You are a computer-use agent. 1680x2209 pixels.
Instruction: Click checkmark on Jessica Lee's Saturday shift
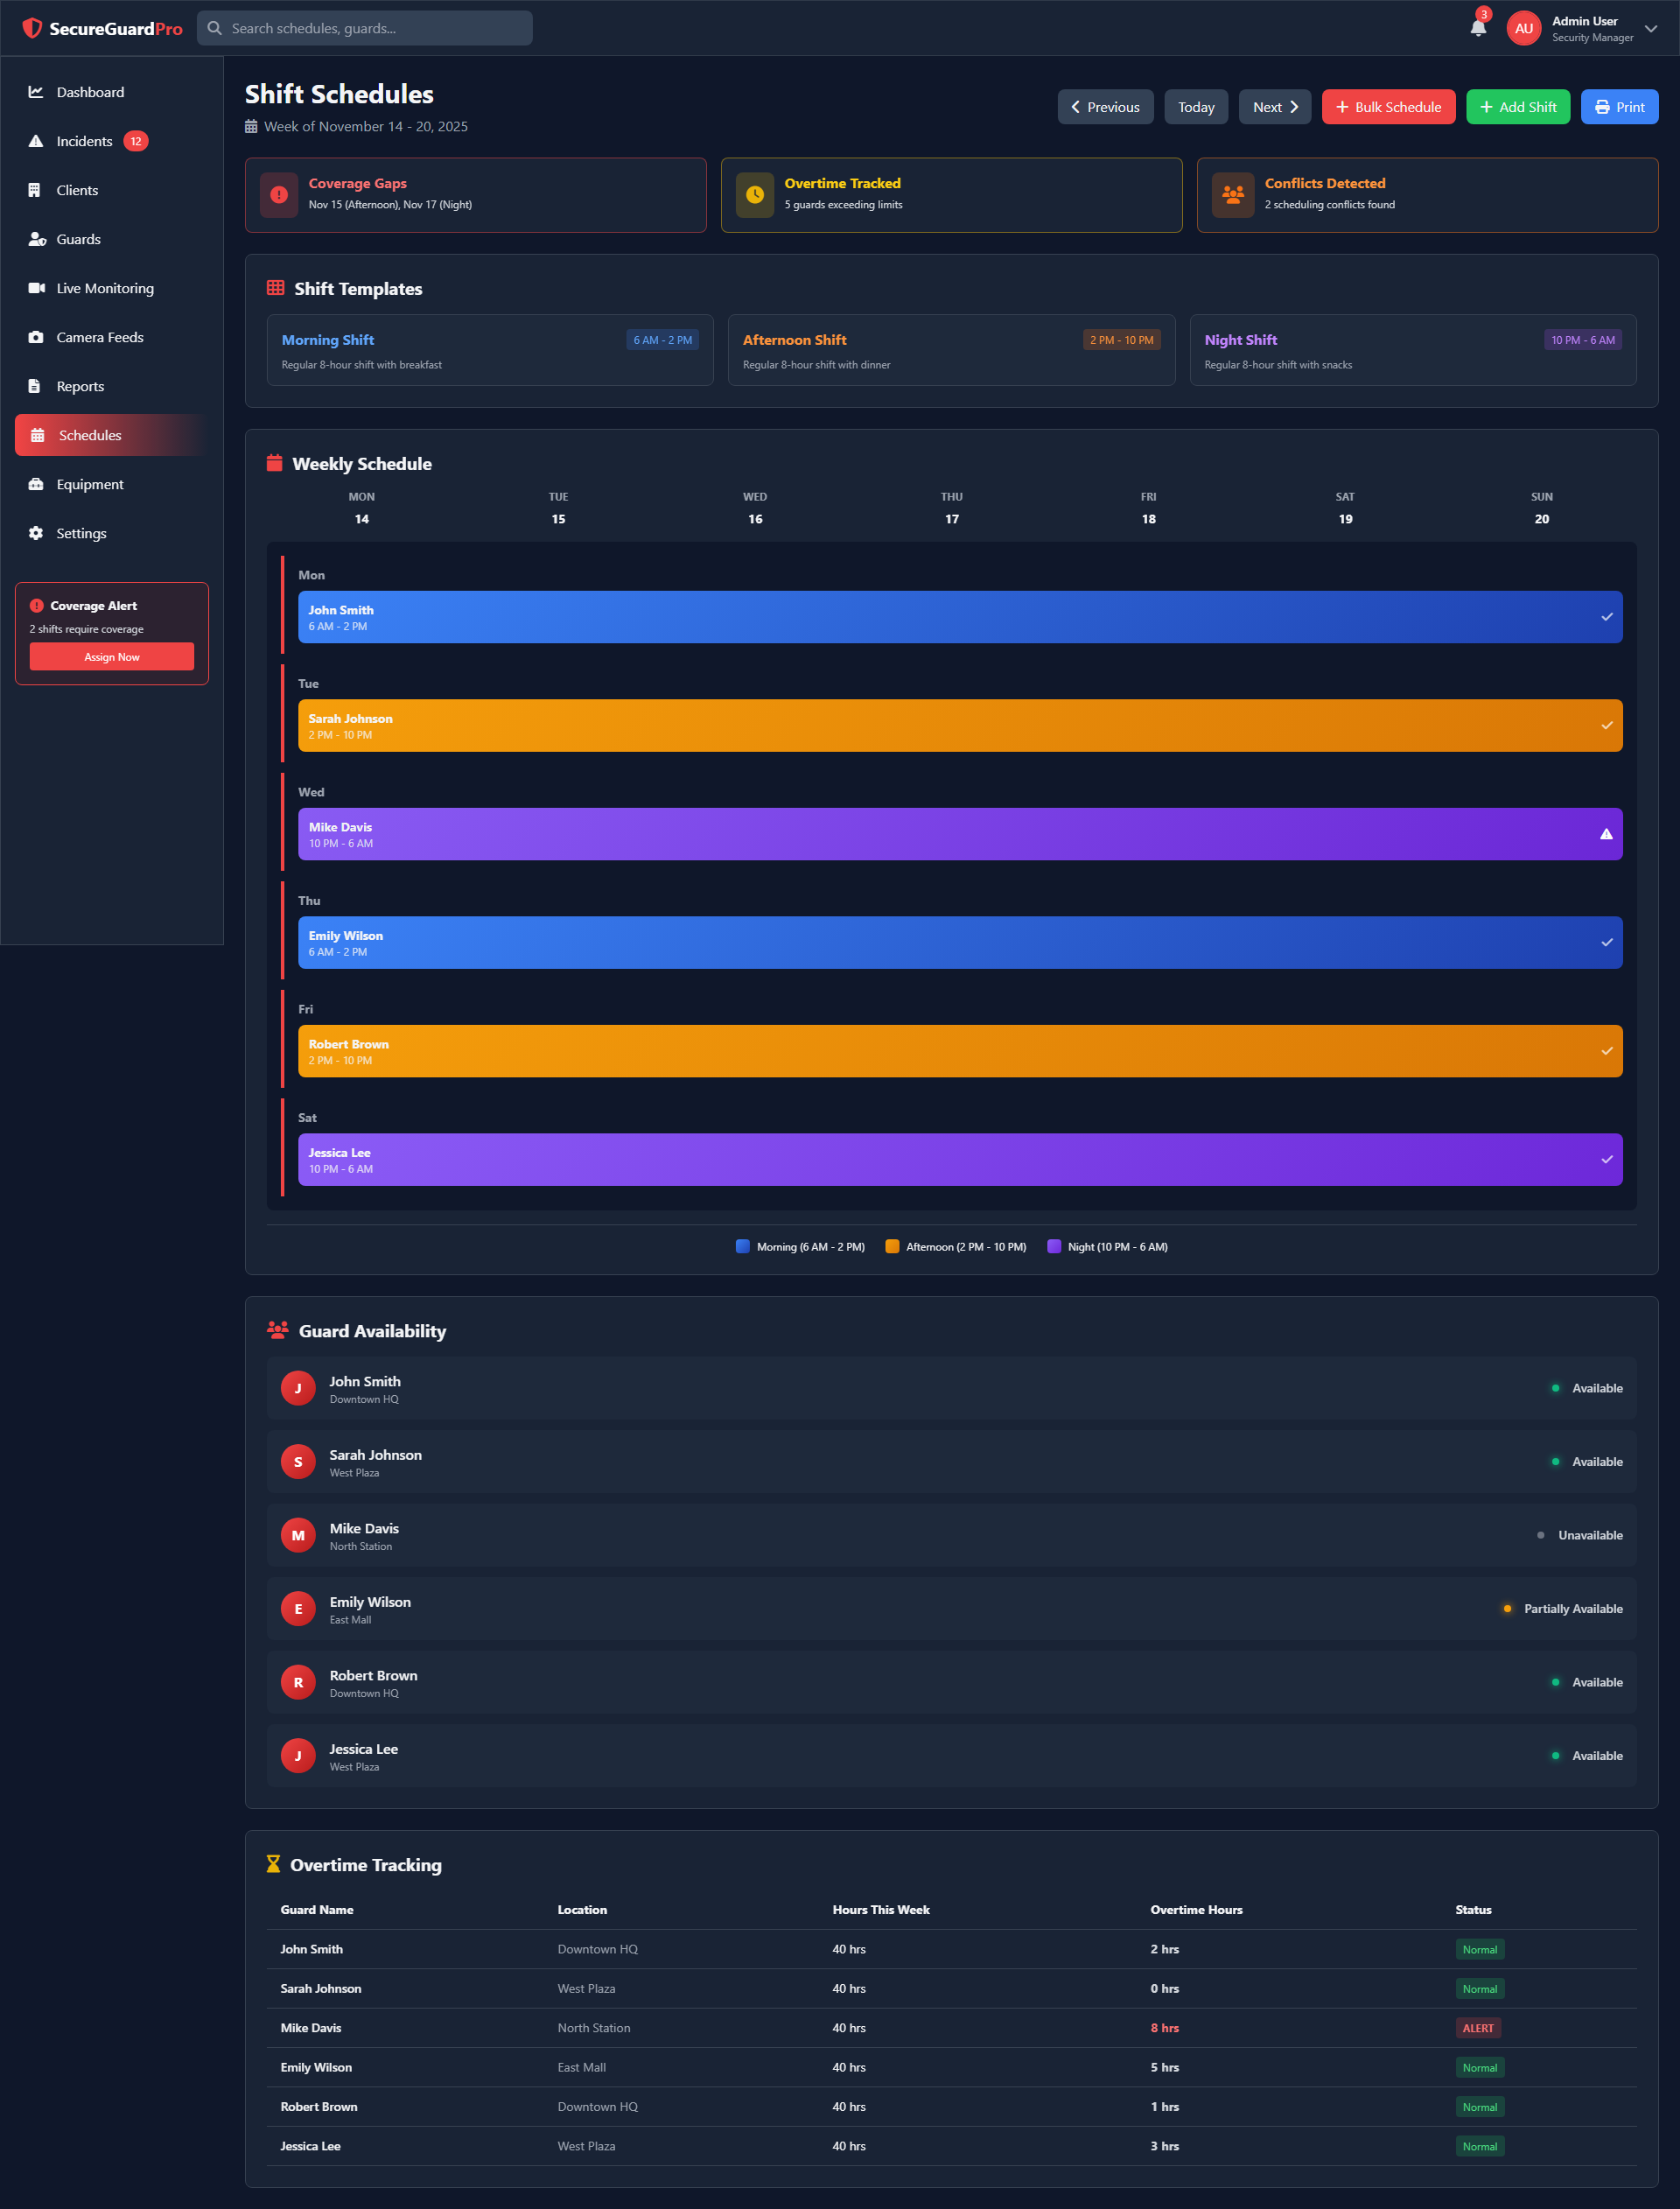pos(1606,1160)
